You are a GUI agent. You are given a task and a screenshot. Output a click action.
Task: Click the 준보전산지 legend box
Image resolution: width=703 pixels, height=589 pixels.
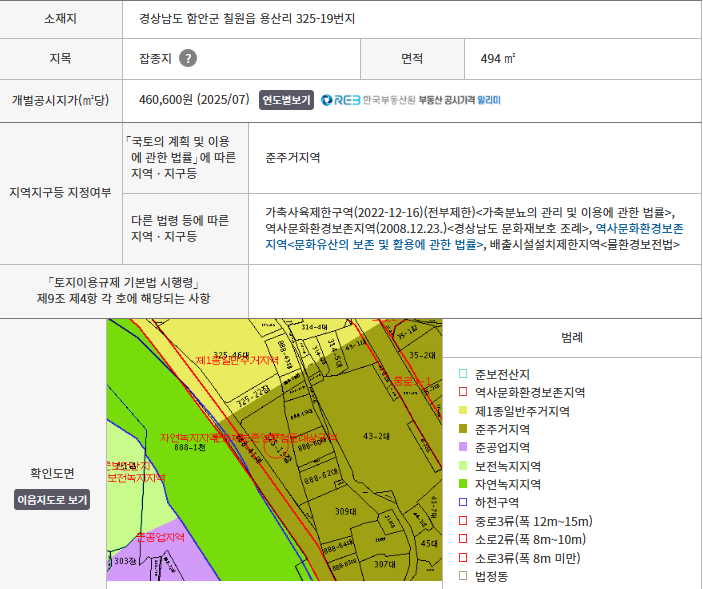pos(463,374)
